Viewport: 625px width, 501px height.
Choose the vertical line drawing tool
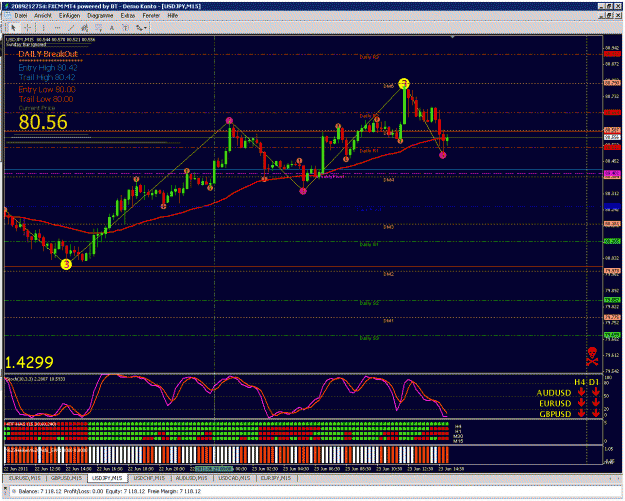click(43, 28)
